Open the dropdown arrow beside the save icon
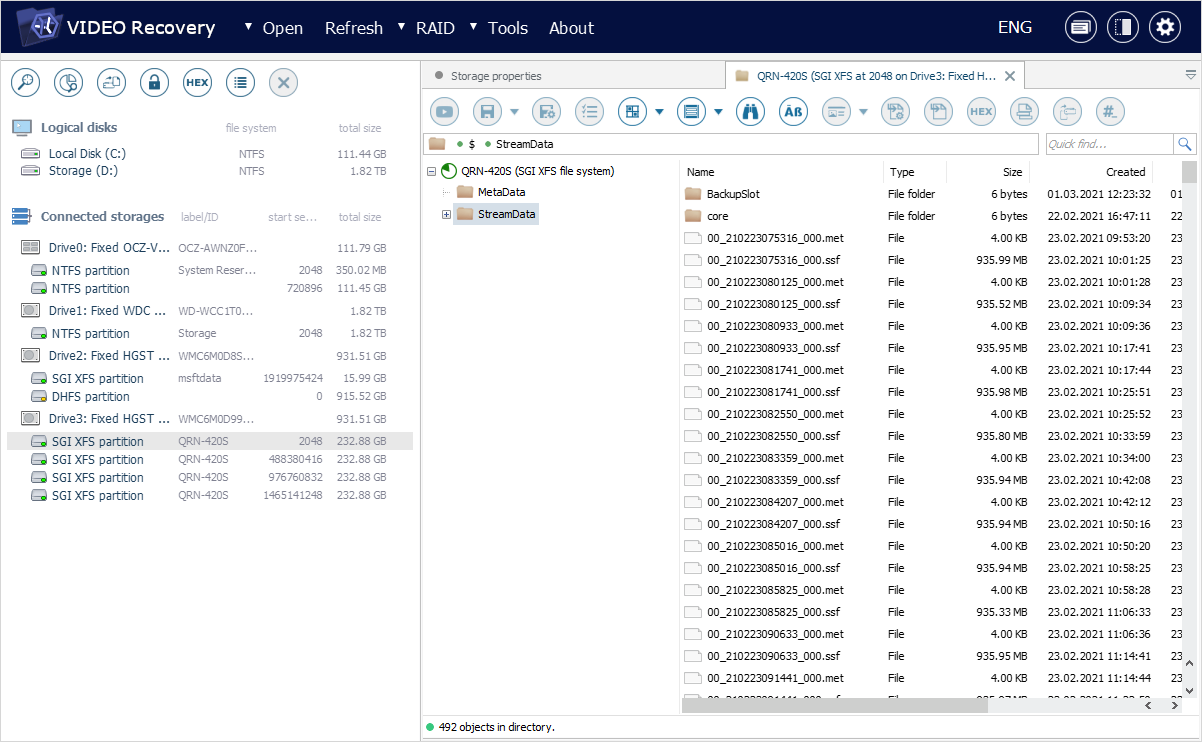The image size is (1202, 742). [514, 112]
